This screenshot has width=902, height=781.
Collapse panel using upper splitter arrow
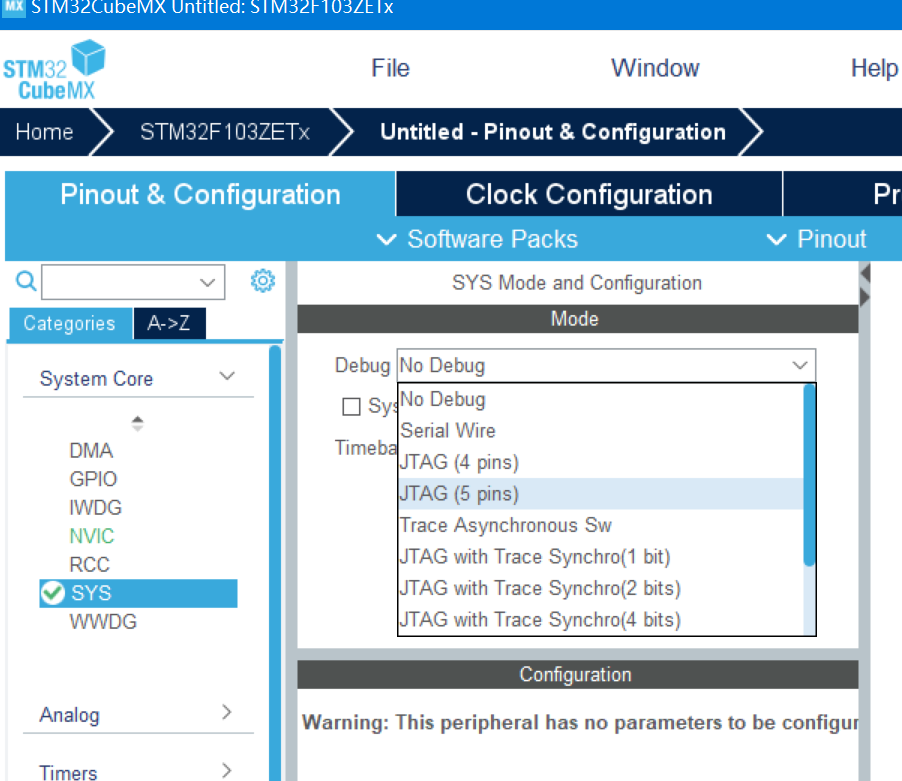point(865,273)
